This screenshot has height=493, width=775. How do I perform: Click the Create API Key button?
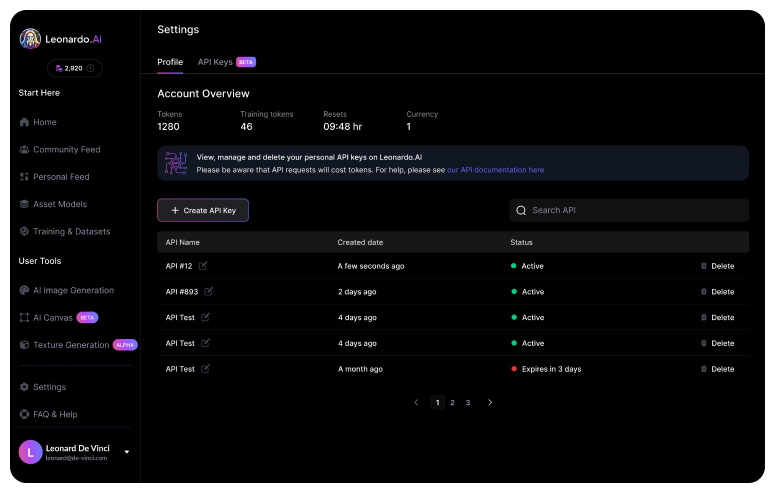pos(203,210)
